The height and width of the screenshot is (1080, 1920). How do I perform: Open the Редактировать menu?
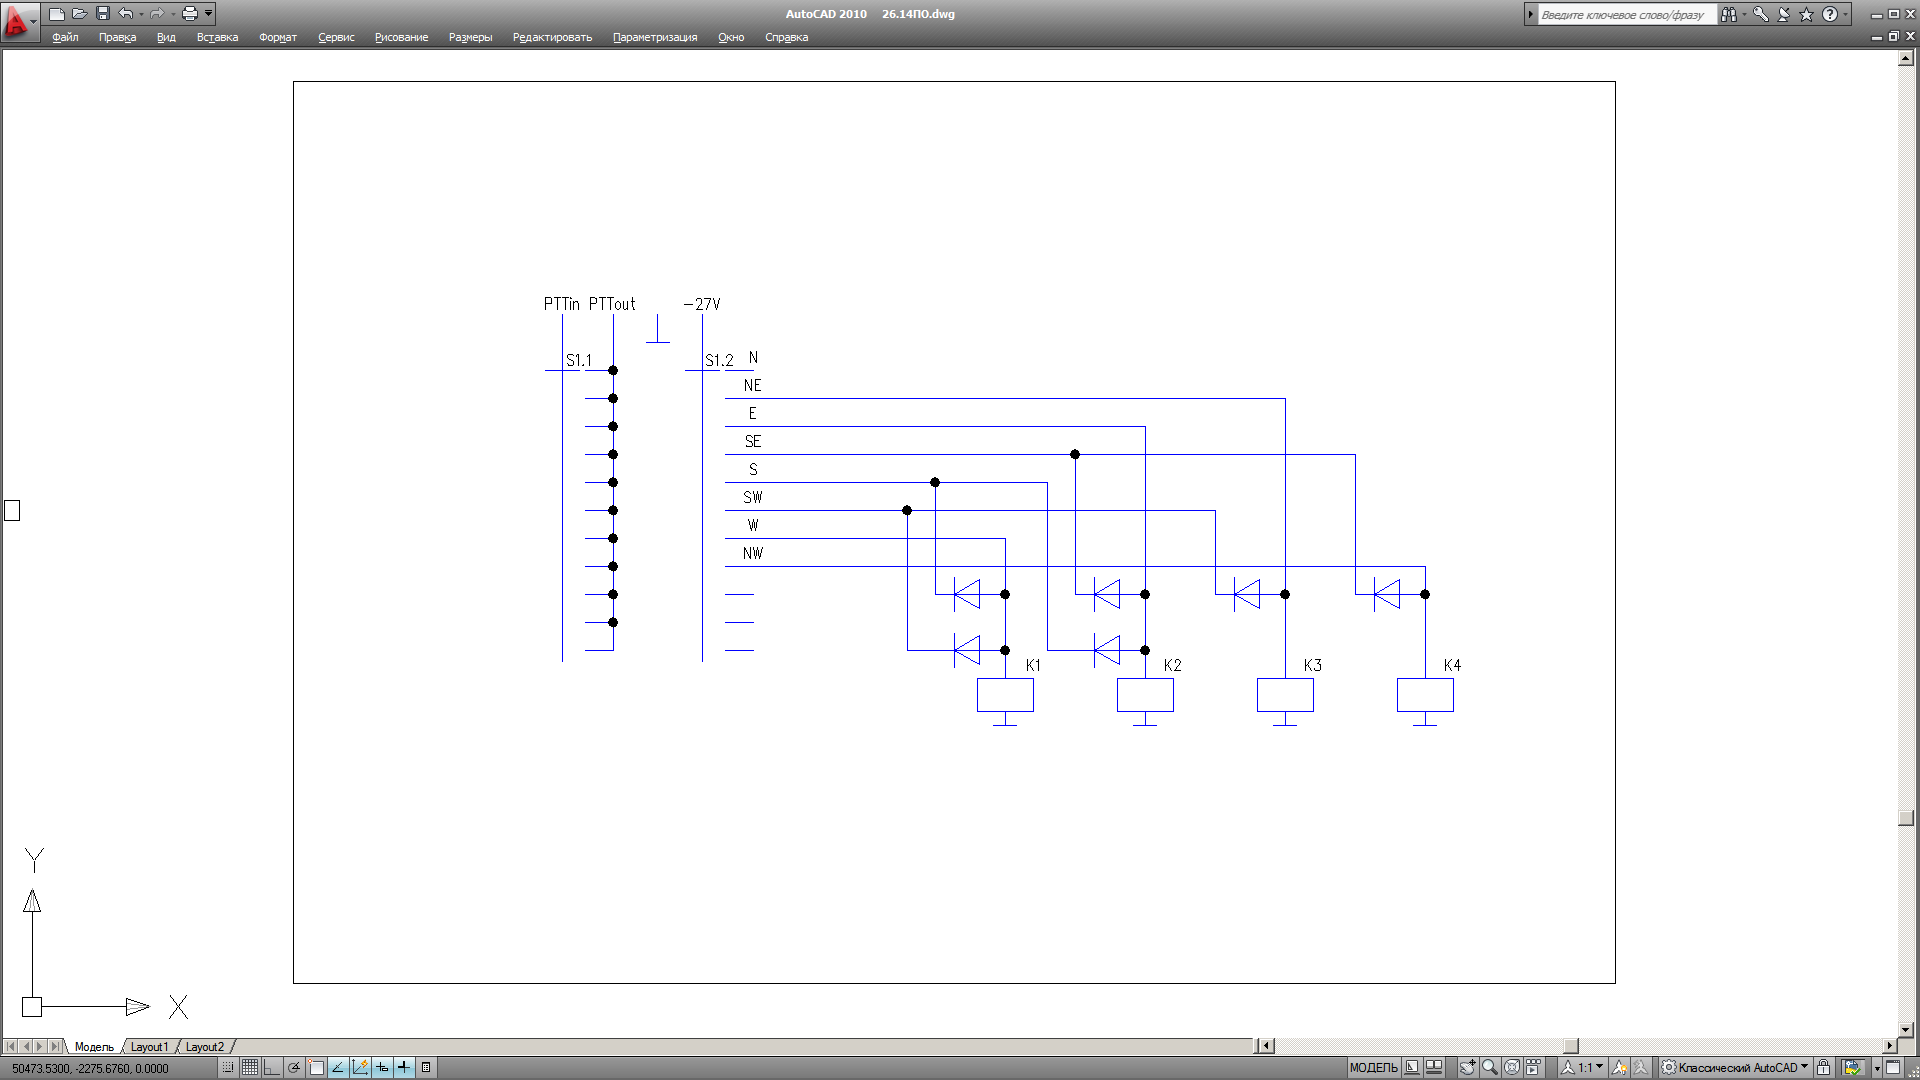click(x=552, y=38)
